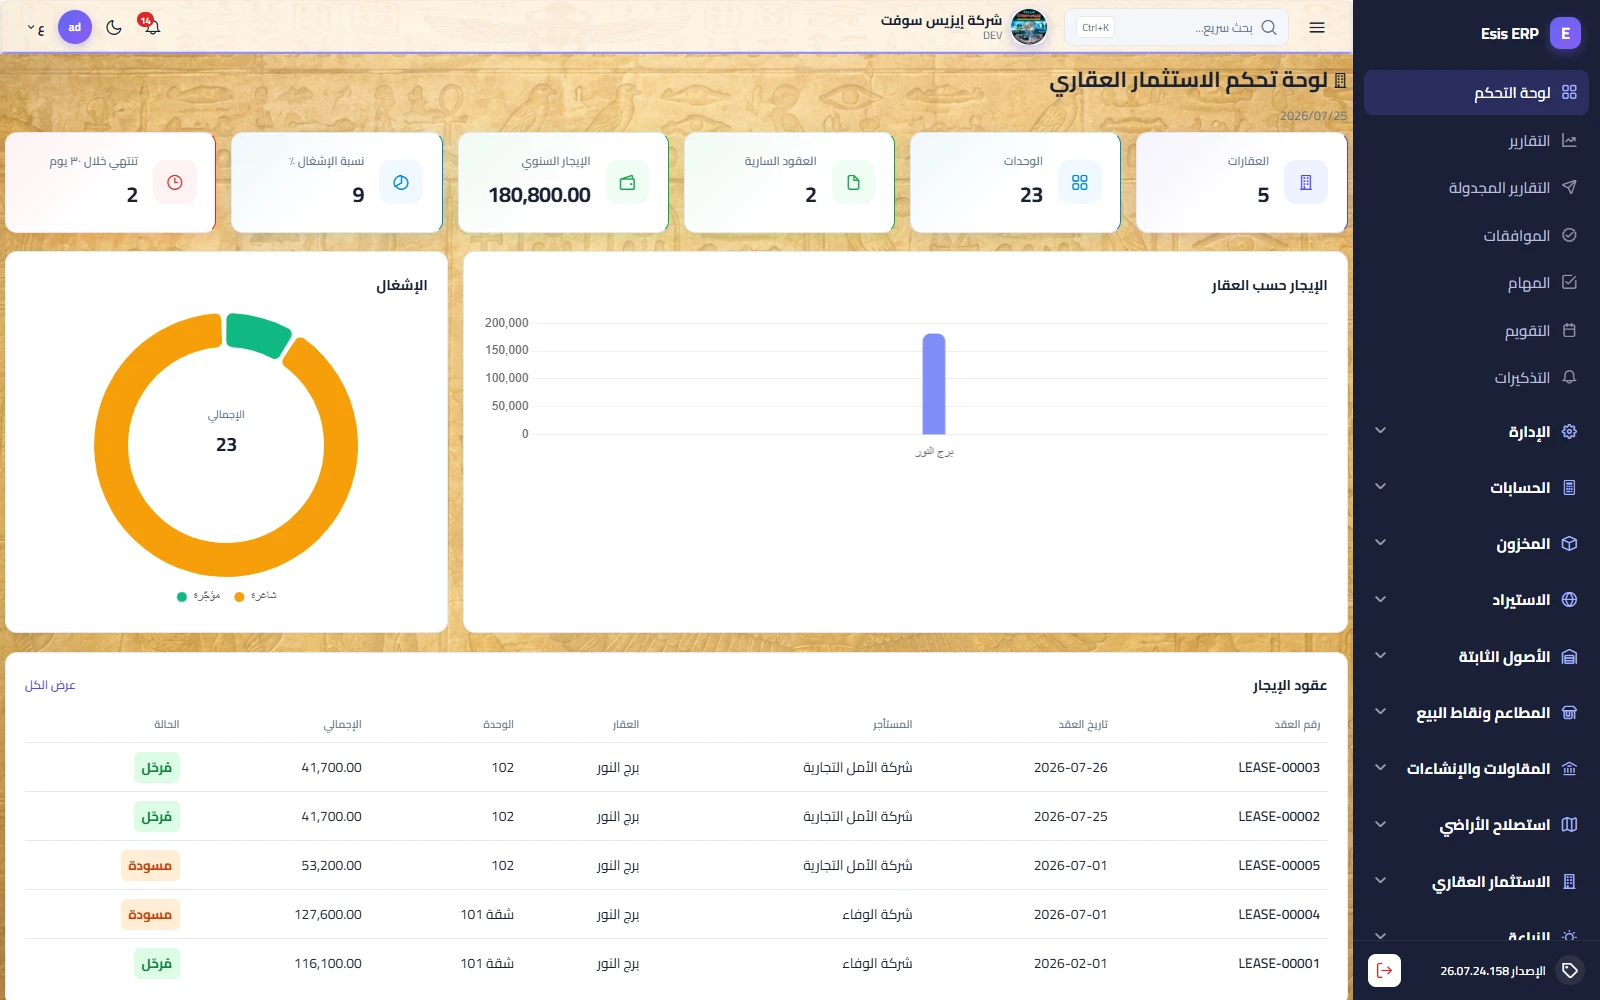Screen dimensions: 1600x1000
Task: Click the version tag icon
Action: pyautogui.click(x=1570, y=970)
